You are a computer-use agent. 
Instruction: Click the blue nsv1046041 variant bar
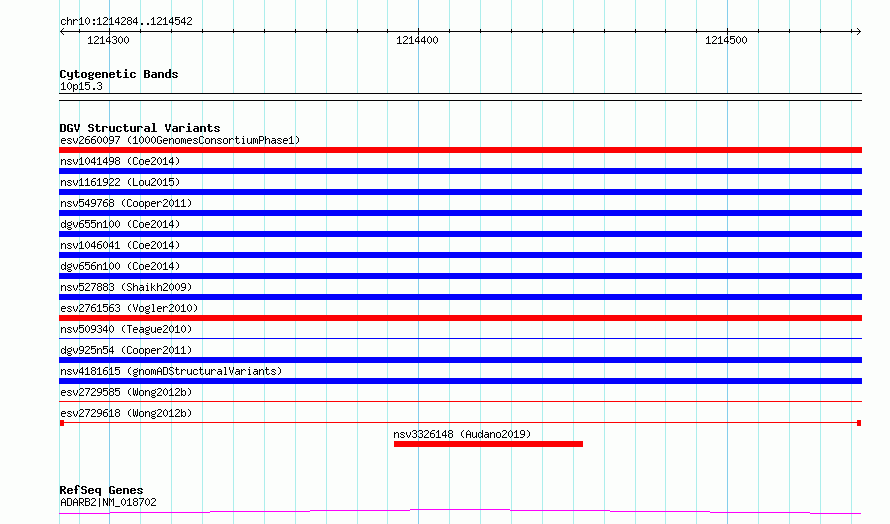[460, 255]
